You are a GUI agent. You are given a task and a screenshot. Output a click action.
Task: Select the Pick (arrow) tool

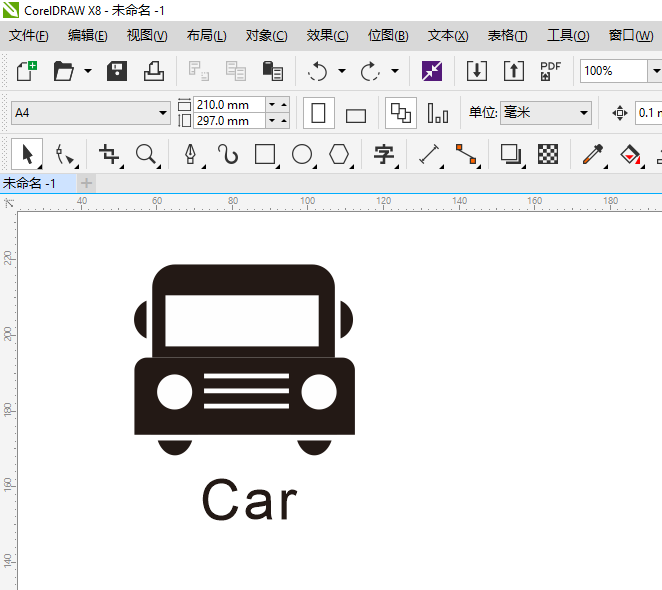28,154
